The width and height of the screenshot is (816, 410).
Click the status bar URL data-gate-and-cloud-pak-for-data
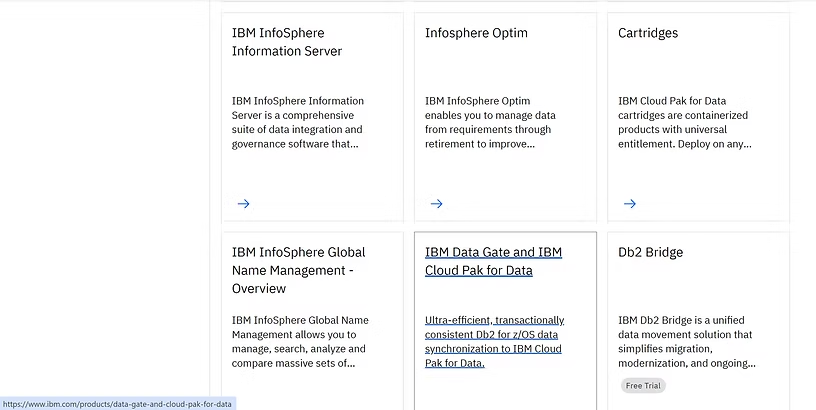(117, 404)
